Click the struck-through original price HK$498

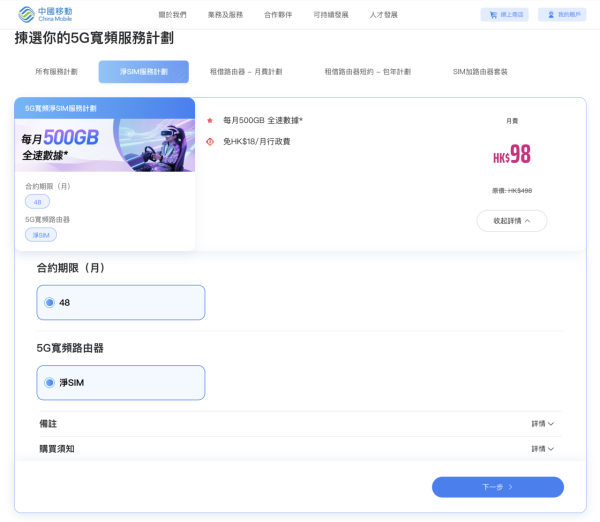click(x=512, y=191)
